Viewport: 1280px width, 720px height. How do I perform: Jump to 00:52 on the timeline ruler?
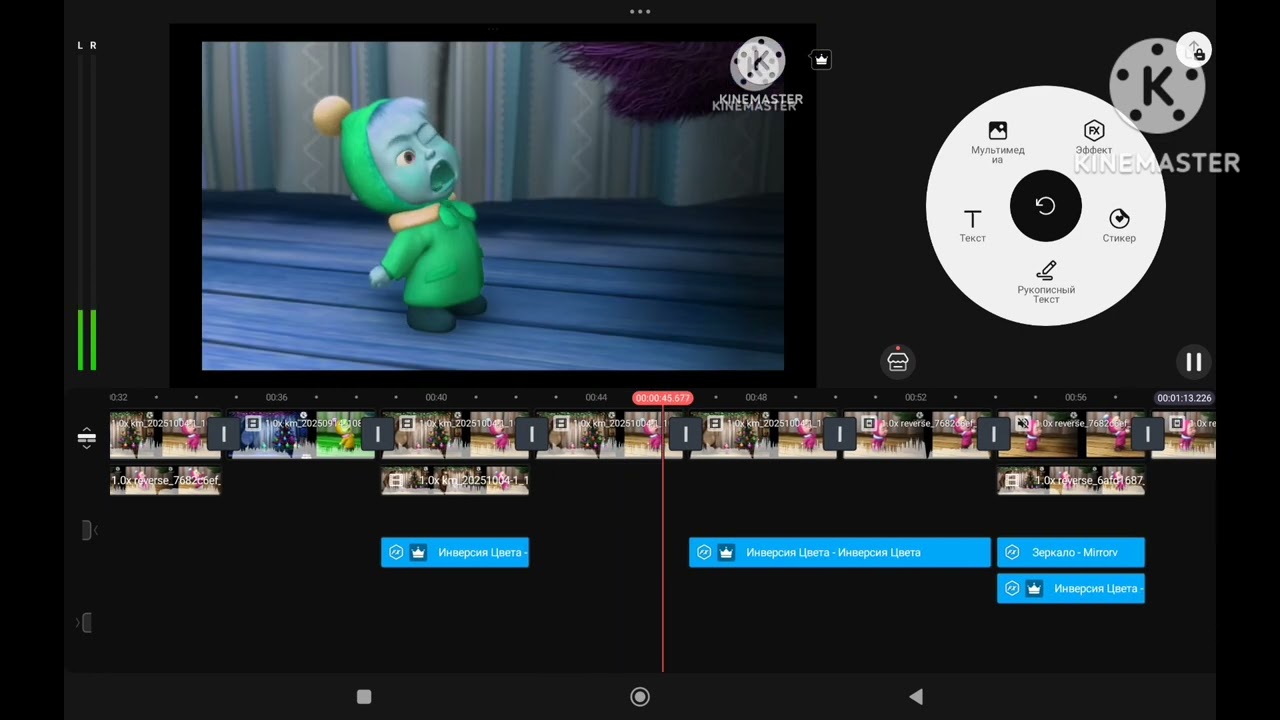click(916, 398)
